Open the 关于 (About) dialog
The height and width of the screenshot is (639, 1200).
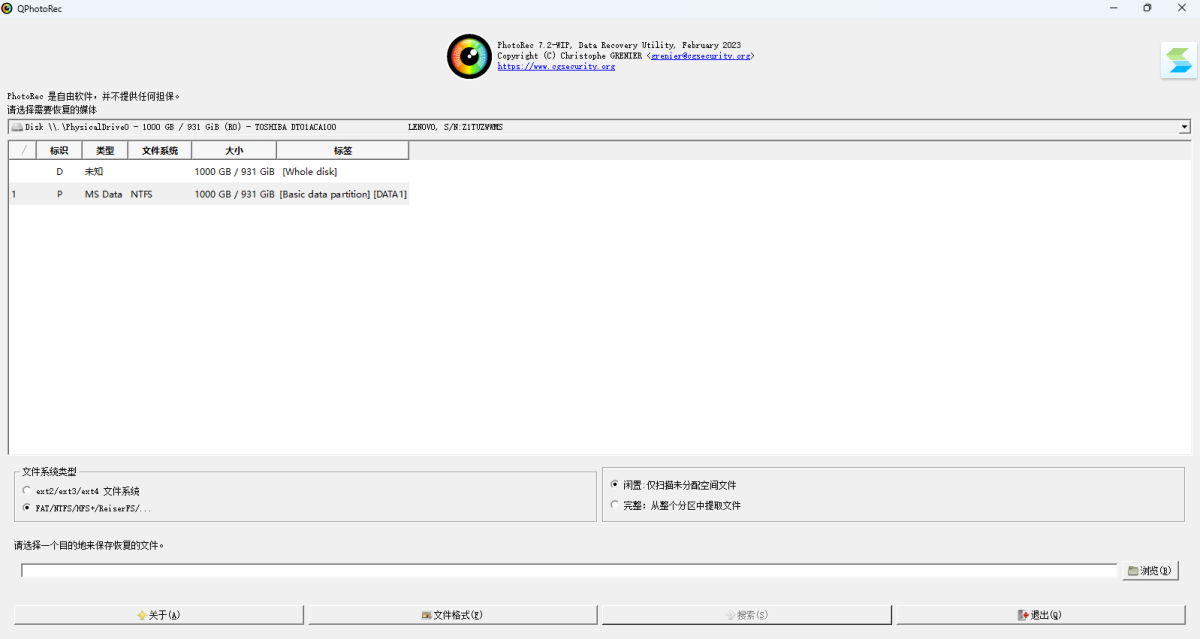(159, 615)
